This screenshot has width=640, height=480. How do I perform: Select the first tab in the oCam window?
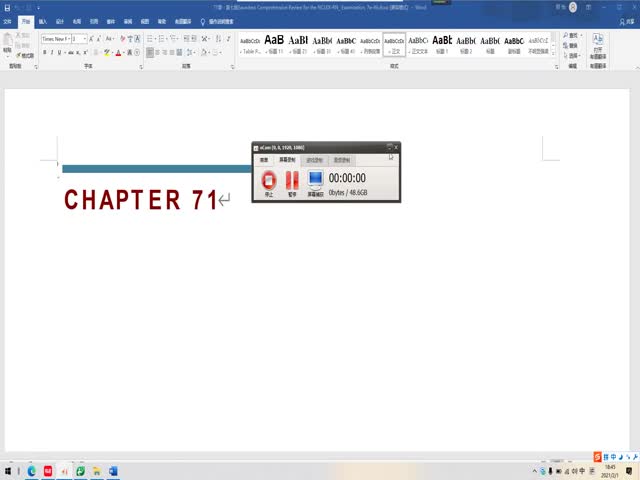[x=264, y=160]
